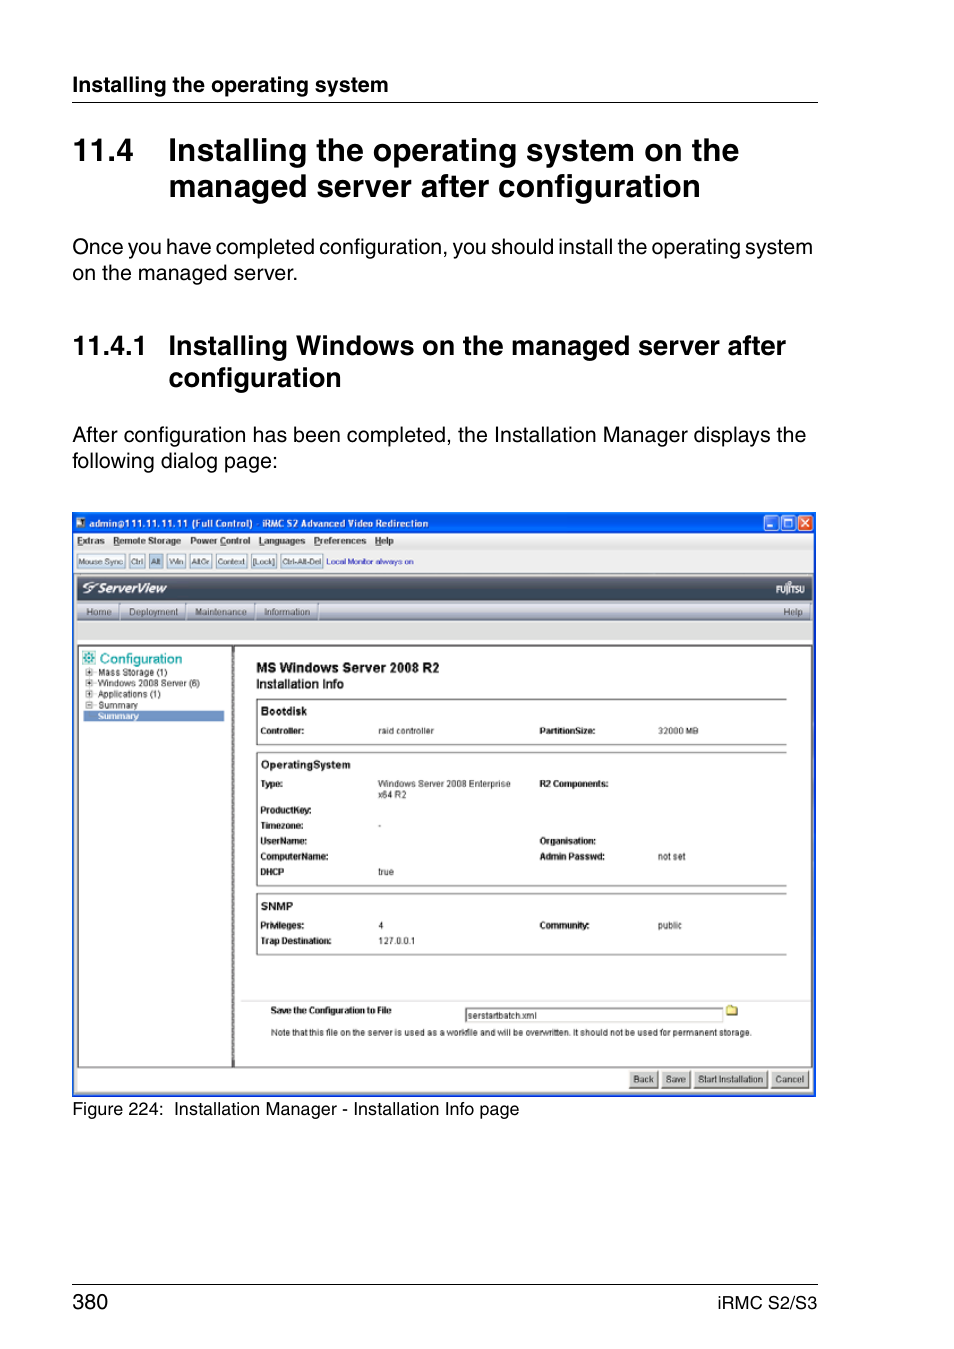954x1349 pixels.
Task: Click the not set Admin Passwd value
Action: click(672, 857)
